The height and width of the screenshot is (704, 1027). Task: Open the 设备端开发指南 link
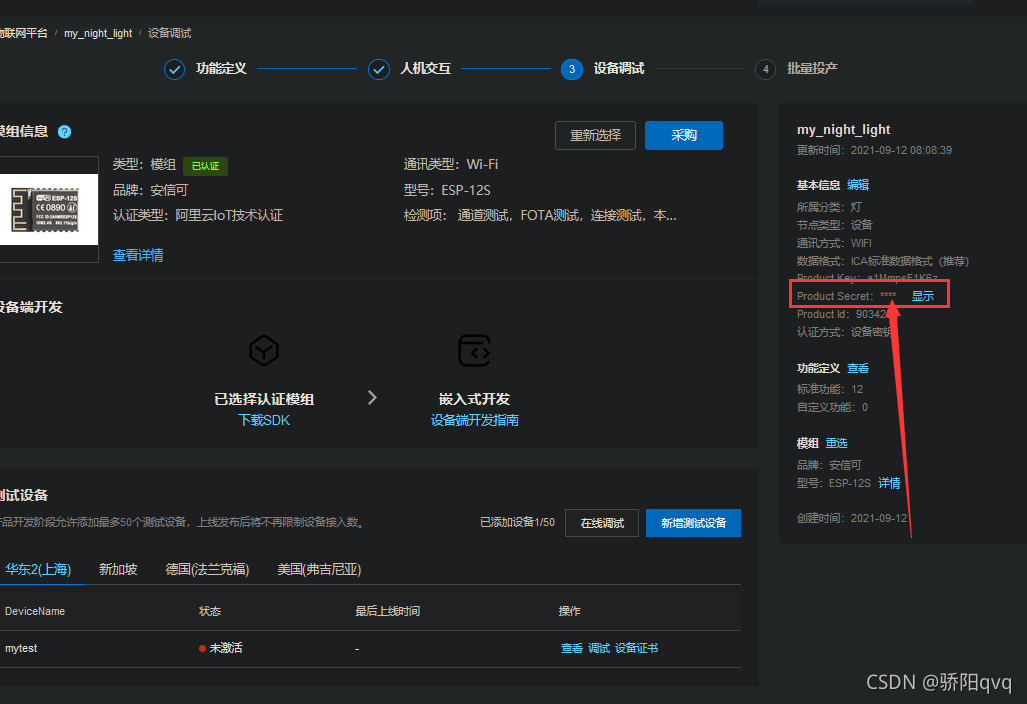(474, 420)
